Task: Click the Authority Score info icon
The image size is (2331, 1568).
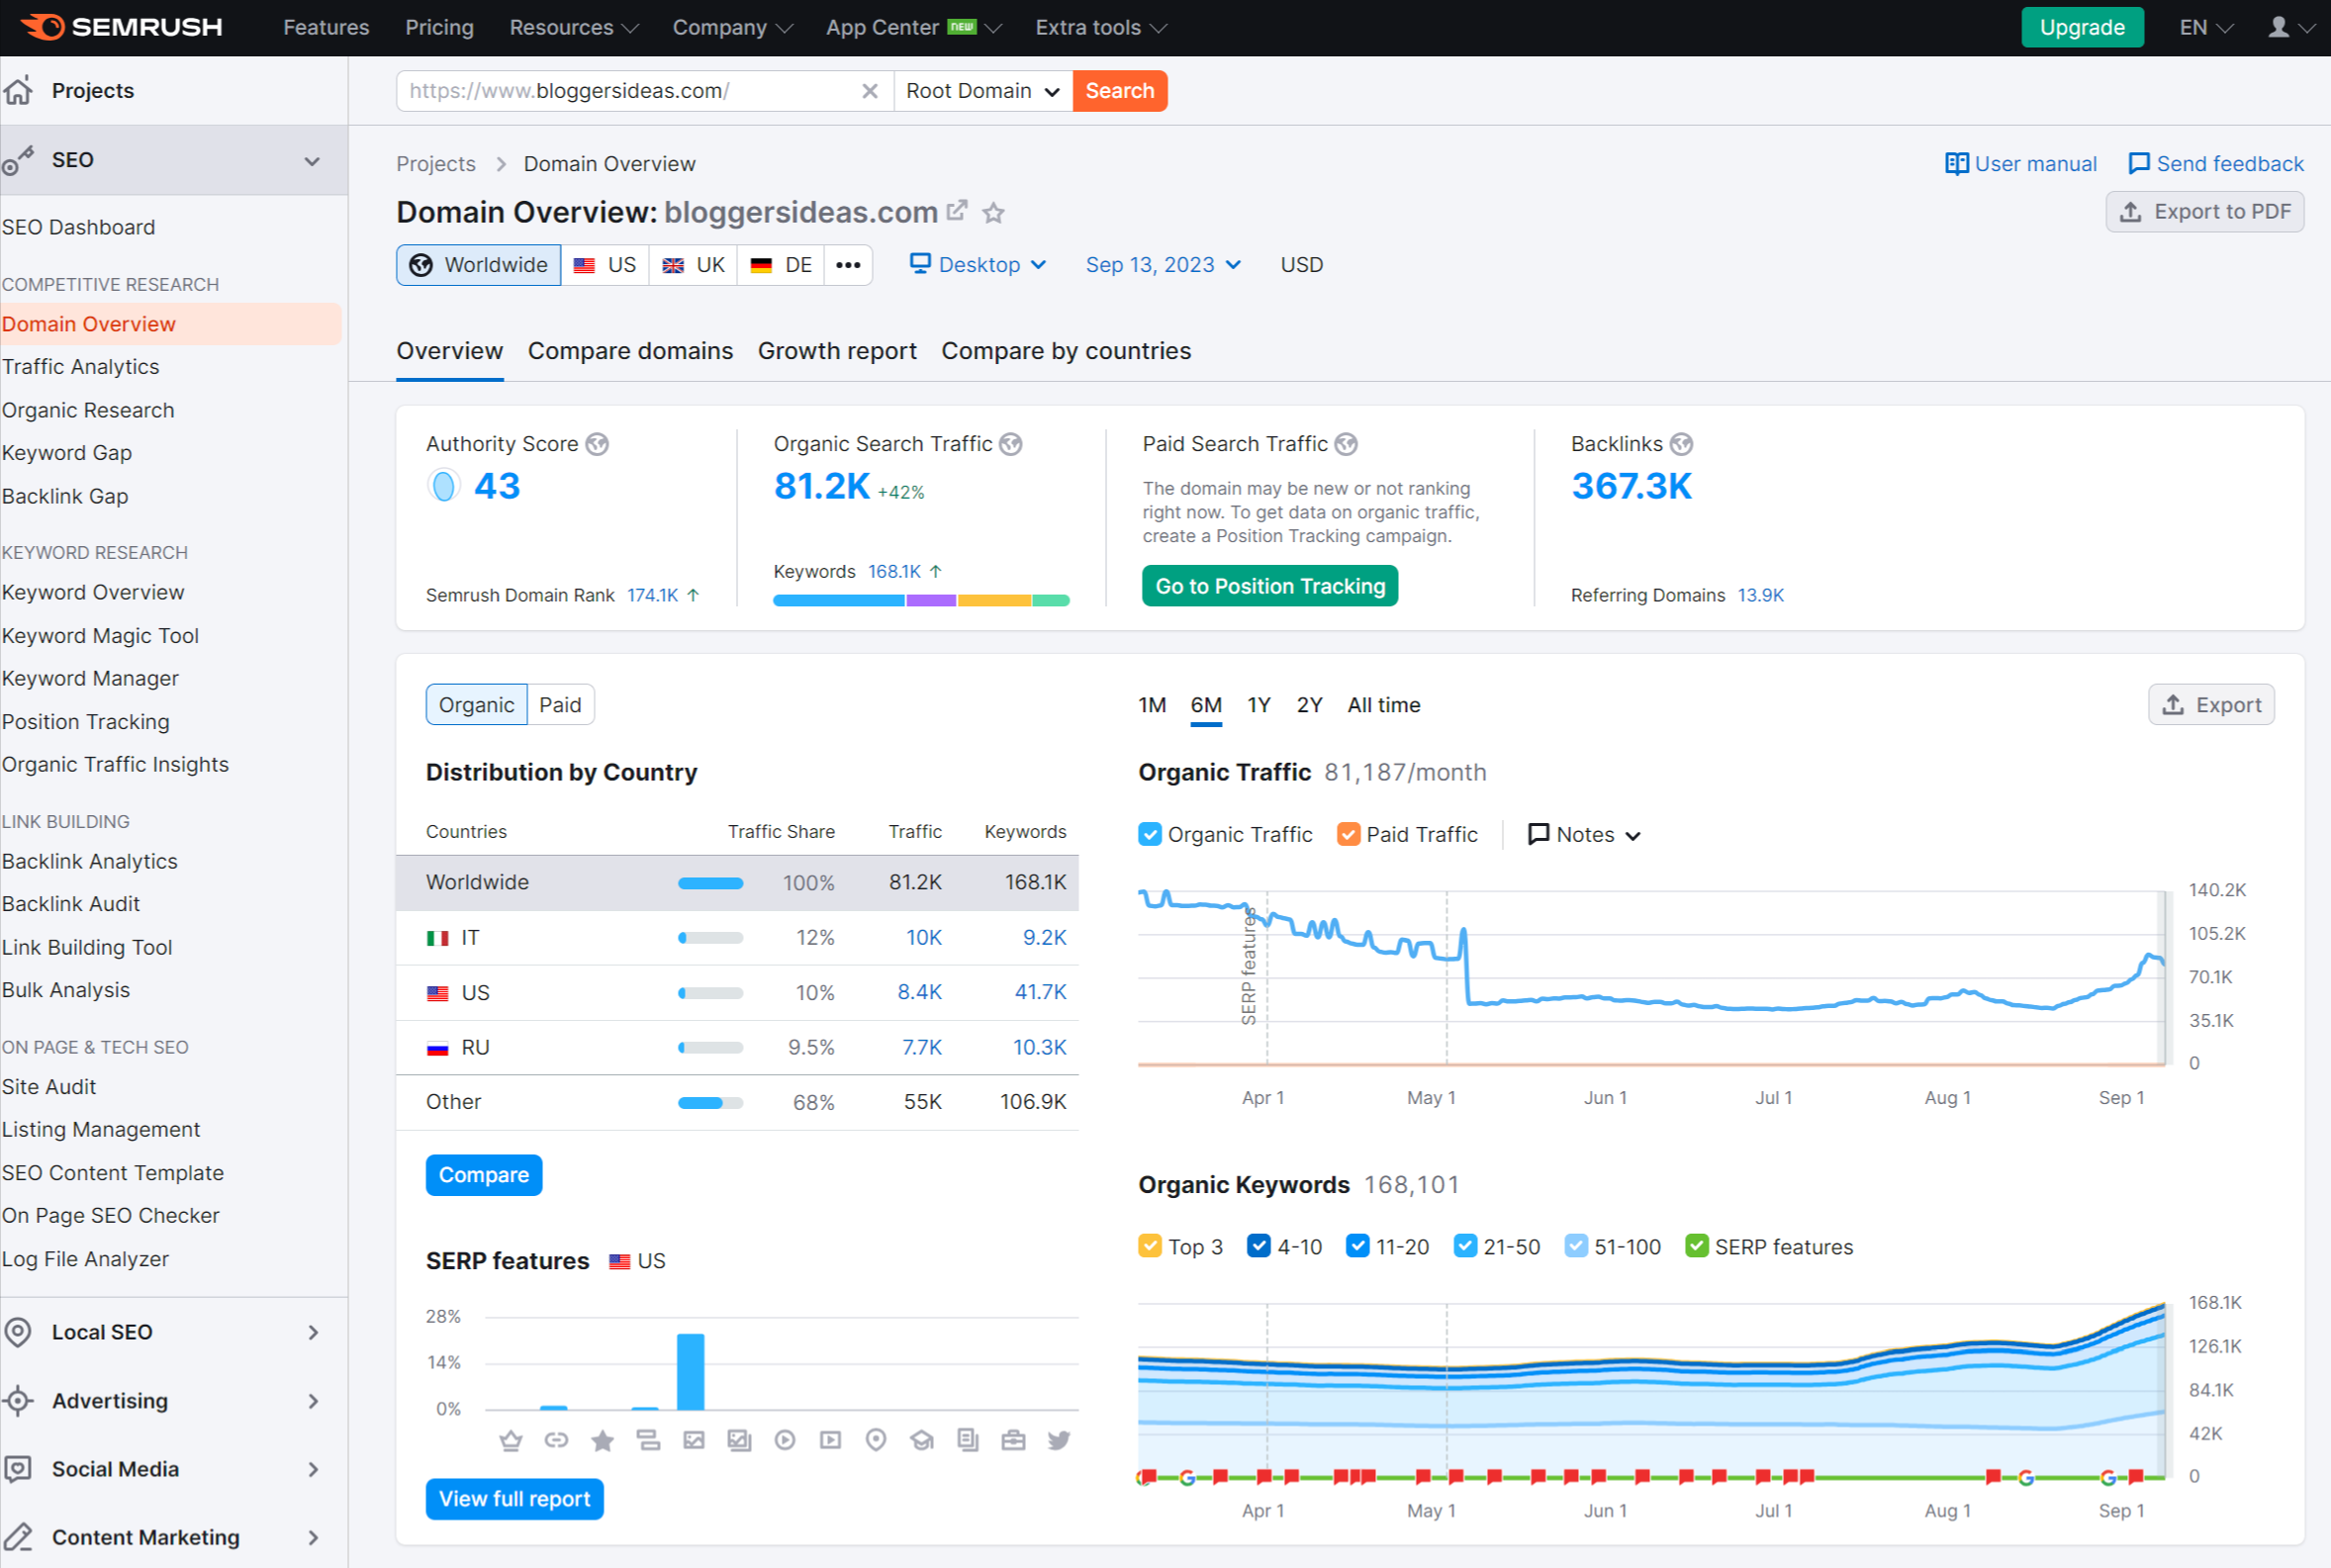Action: (x=597, y=444)
